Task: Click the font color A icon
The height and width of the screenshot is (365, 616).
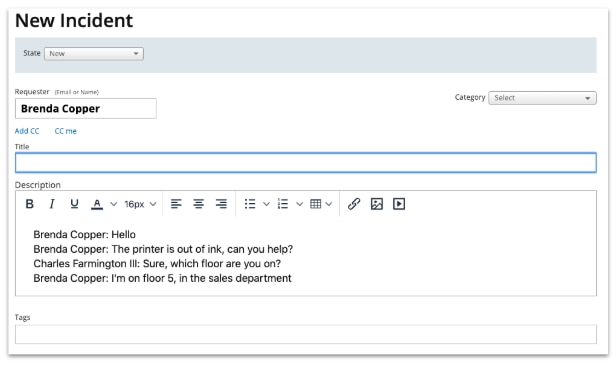Action: tap(97, 204)
